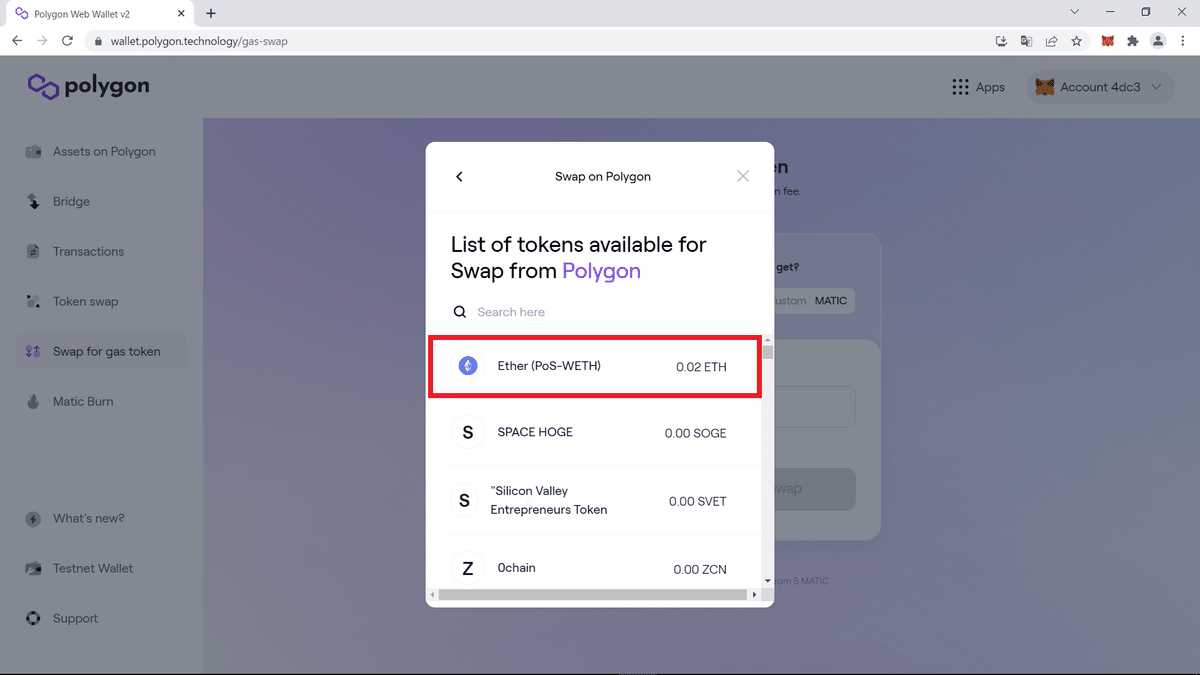Click the Token swap sidebar icon
Viewport: 1200px width, 675px height.
tap(33, 302)
